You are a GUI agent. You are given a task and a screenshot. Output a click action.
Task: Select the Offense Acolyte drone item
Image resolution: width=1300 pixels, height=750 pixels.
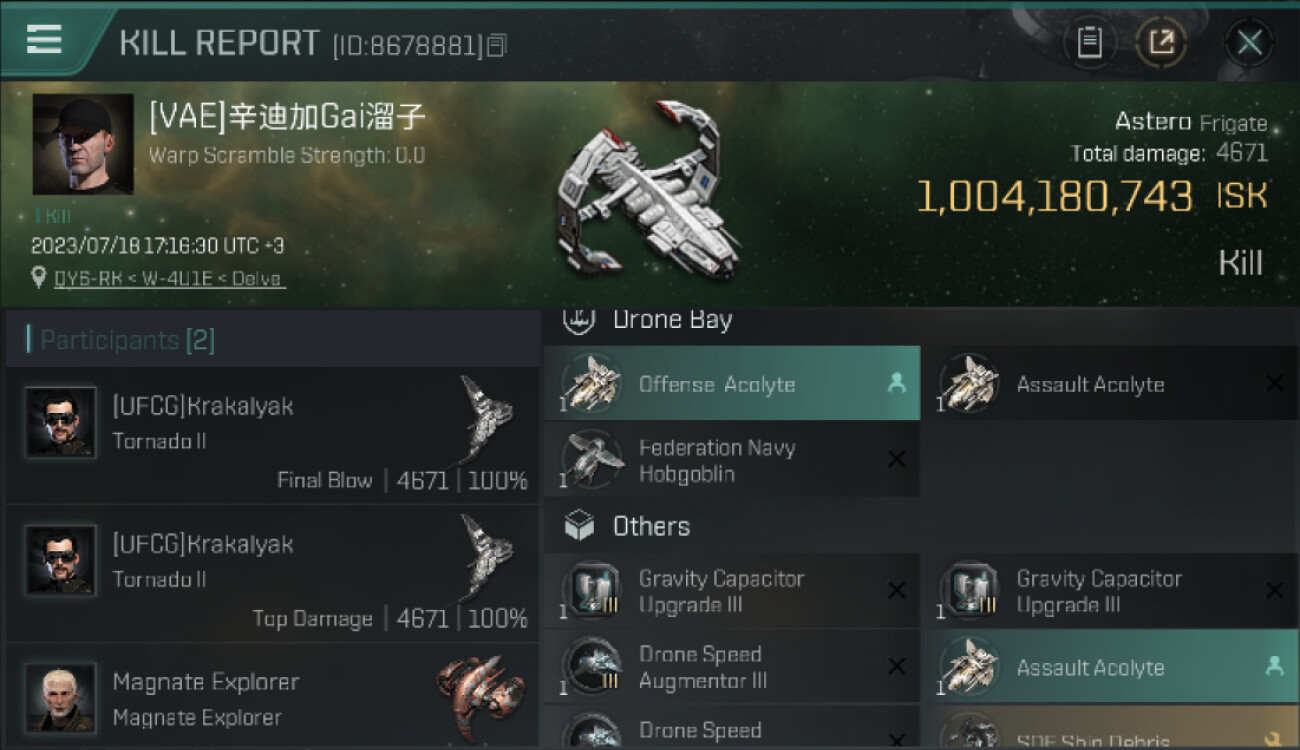pos(732,384)
